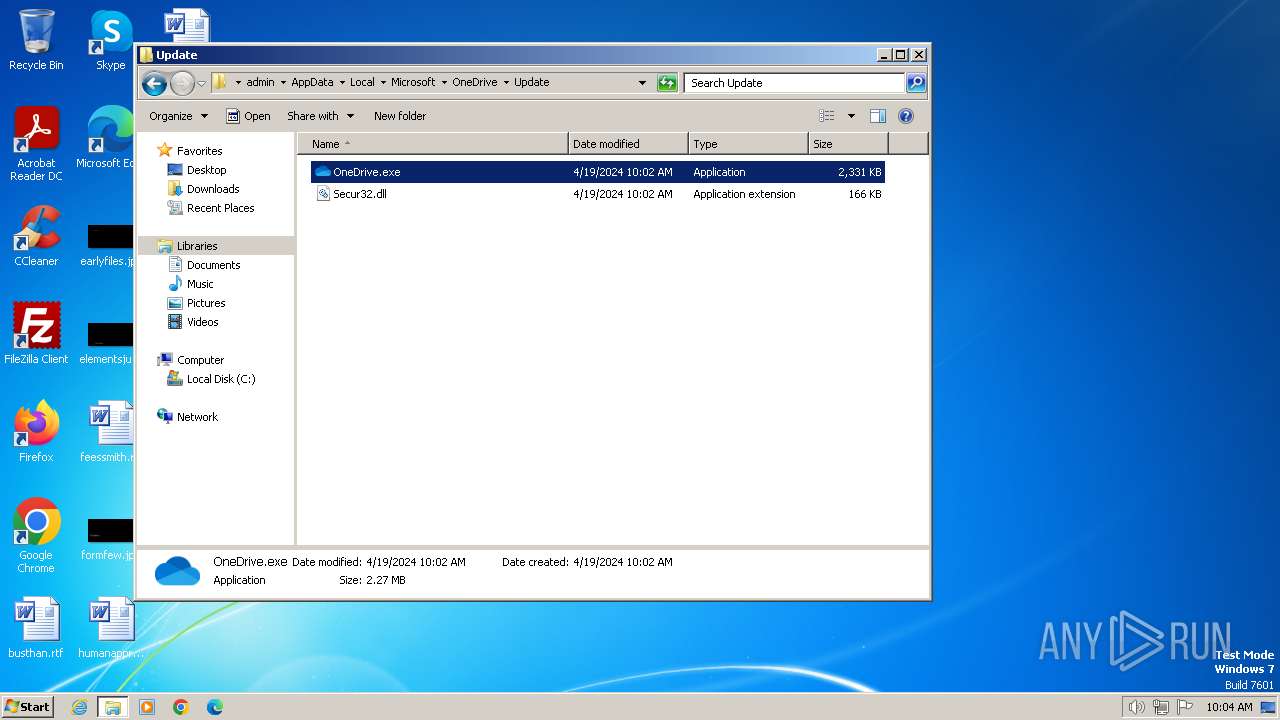This screenshot has height=720, width=1280.
Task: Open Acrobat Reader DC shortcut
Action: click(x=36, y=144)
